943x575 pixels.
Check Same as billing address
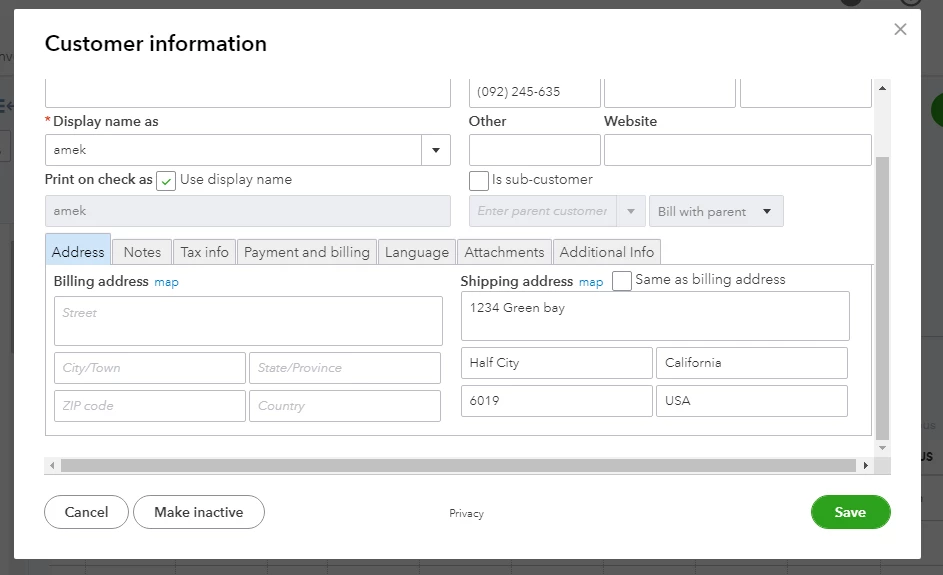[x=622, y=280]
